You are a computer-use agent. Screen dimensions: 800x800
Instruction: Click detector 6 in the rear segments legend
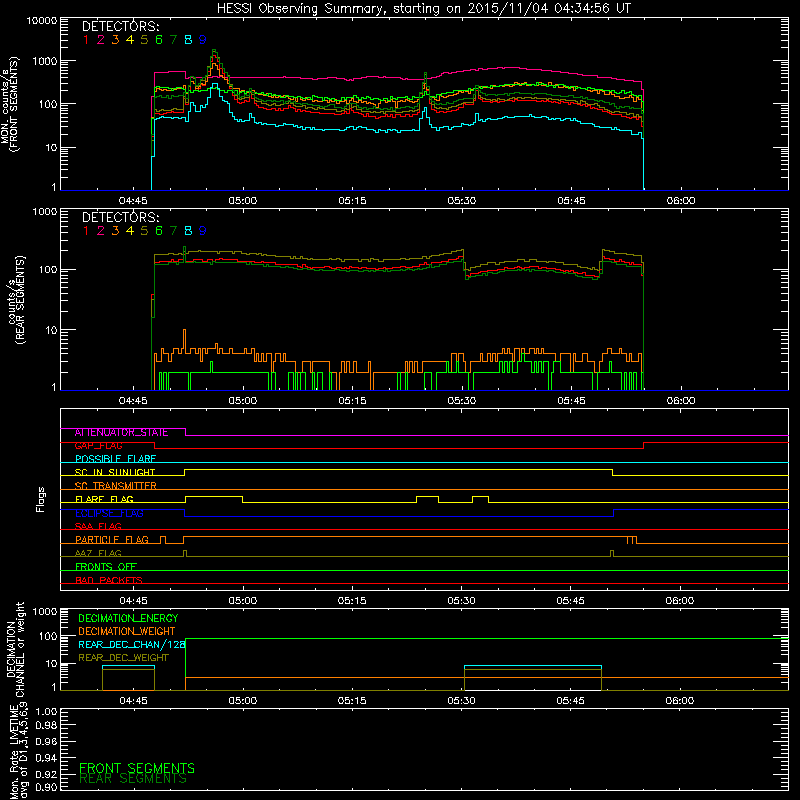click(159, 231)
